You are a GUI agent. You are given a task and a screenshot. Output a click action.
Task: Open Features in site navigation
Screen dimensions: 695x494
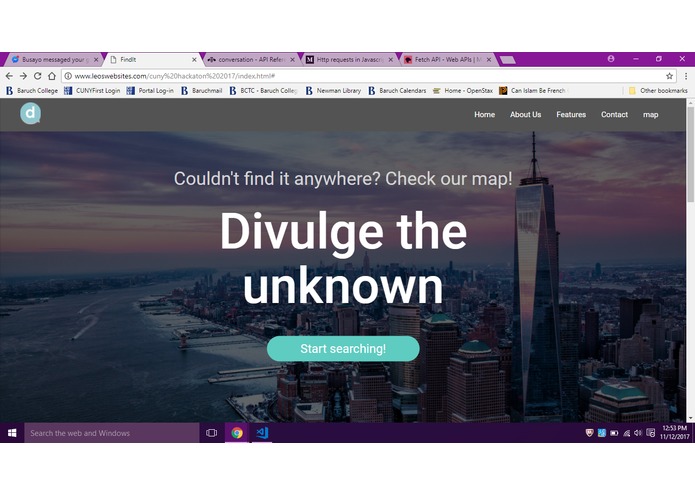pos(571,115)
